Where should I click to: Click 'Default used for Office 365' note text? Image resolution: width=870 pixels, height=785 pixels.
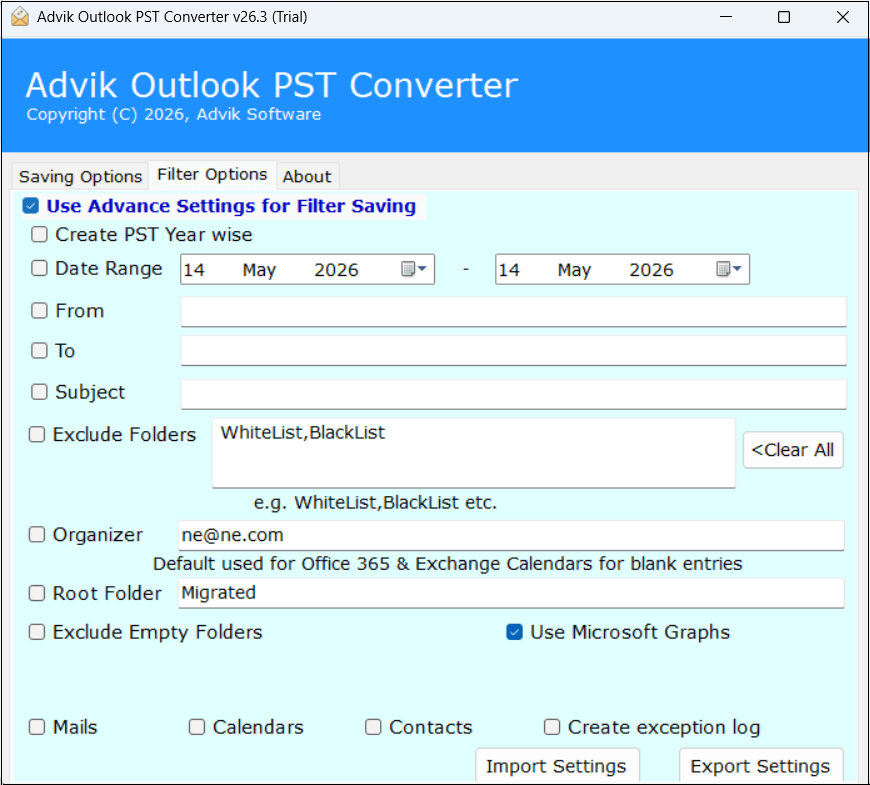point(447,564)
